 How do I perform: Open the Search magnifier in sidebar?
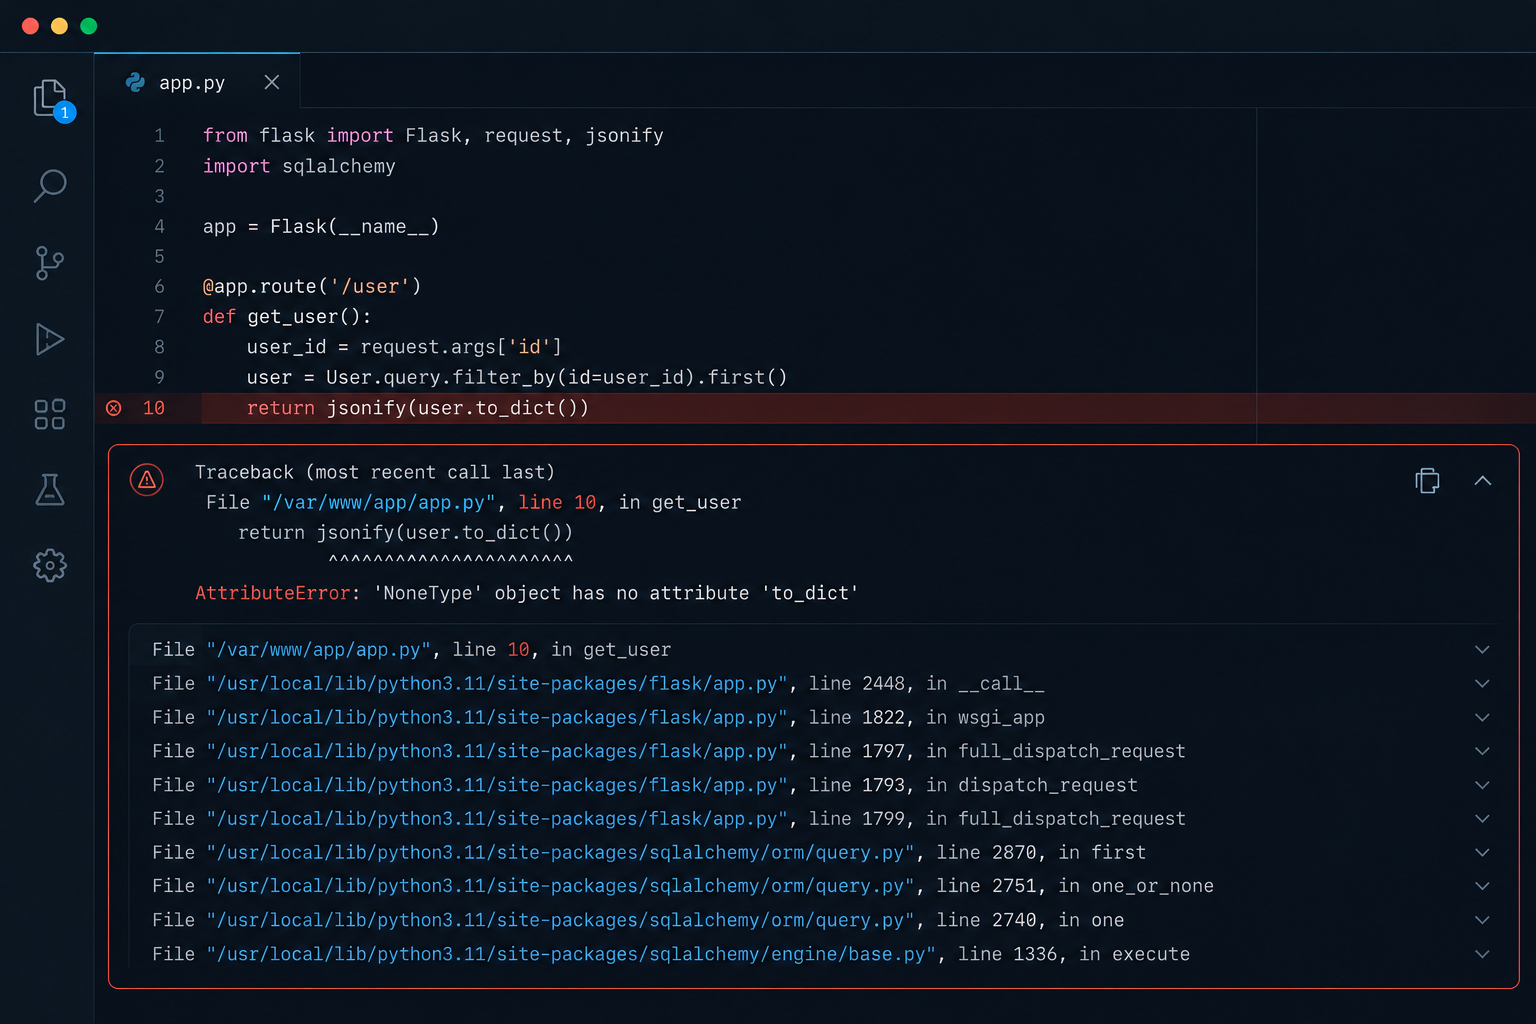(49, 185)
